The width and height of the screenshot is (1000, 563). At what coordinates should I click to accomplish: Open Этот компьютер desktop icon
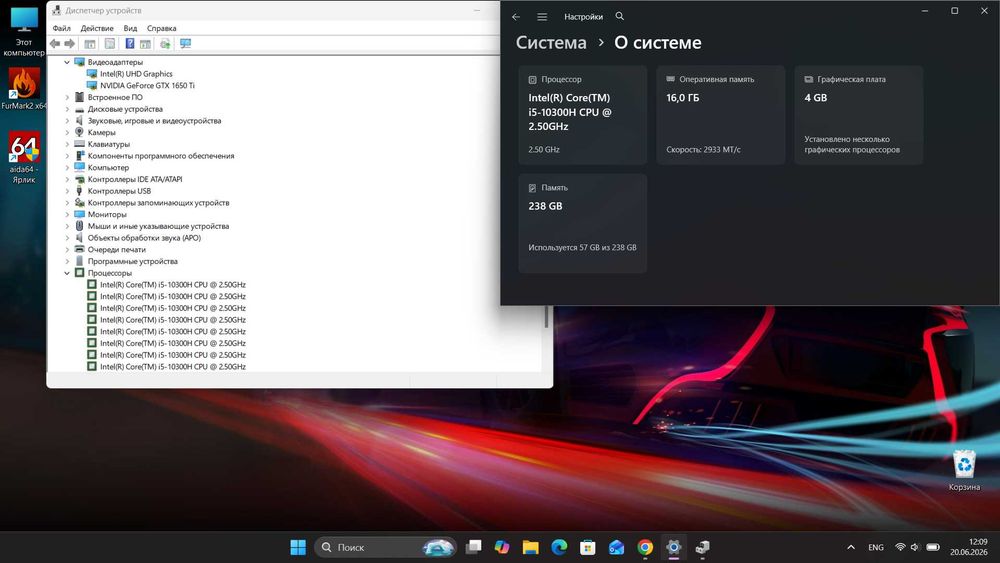click(x=24, y=31)
